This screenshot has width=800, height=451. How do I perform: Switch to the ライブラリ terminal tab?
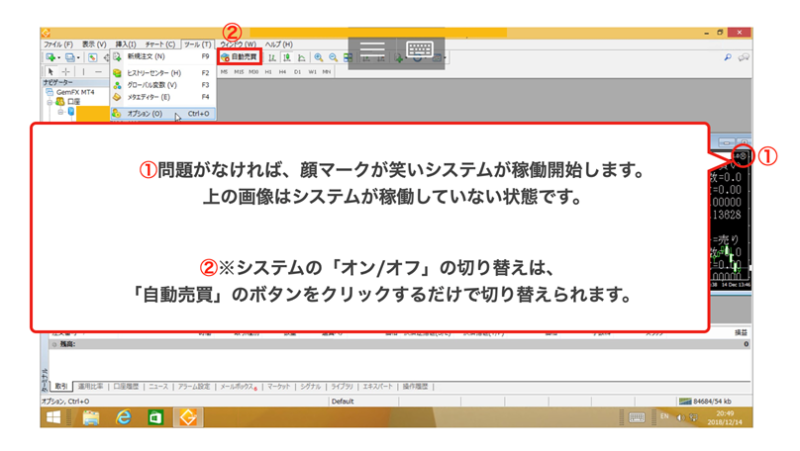[342, 387]
